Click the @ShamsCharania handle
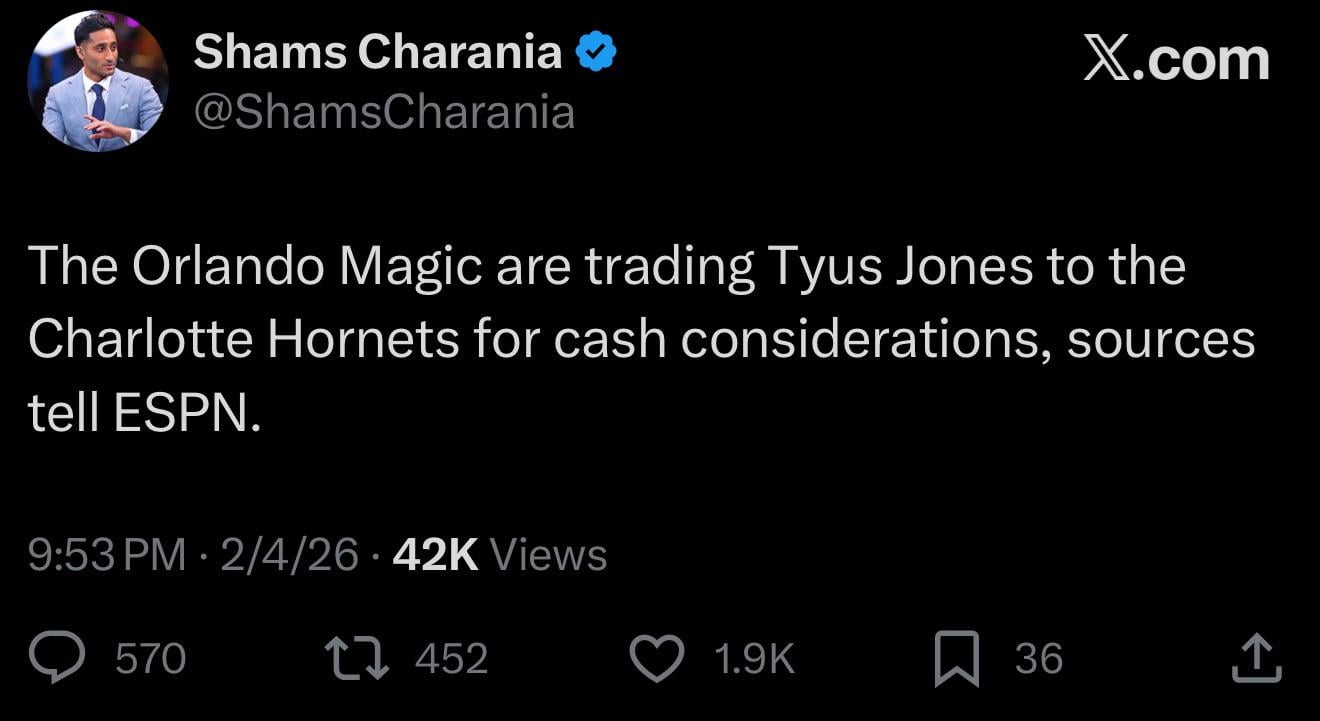 coord(385,112)
